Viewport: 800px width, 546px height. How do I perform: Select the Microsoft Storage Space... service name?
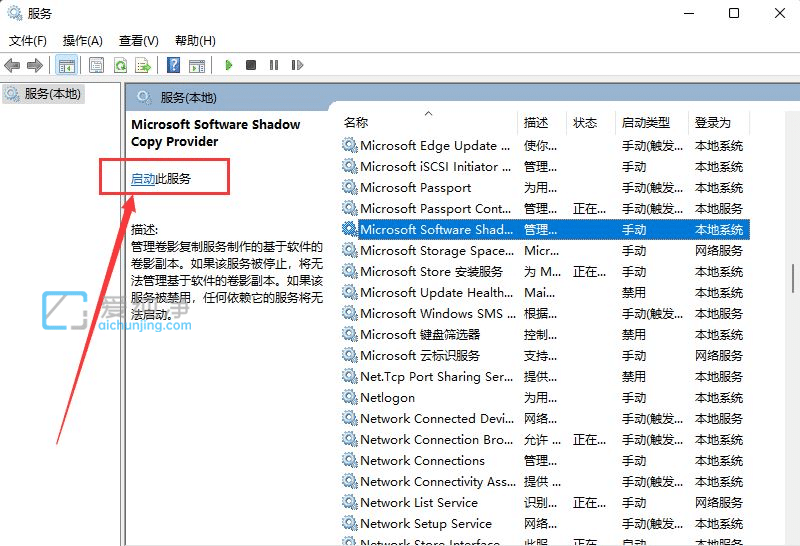pyautogui.click(x=437, y=250)
